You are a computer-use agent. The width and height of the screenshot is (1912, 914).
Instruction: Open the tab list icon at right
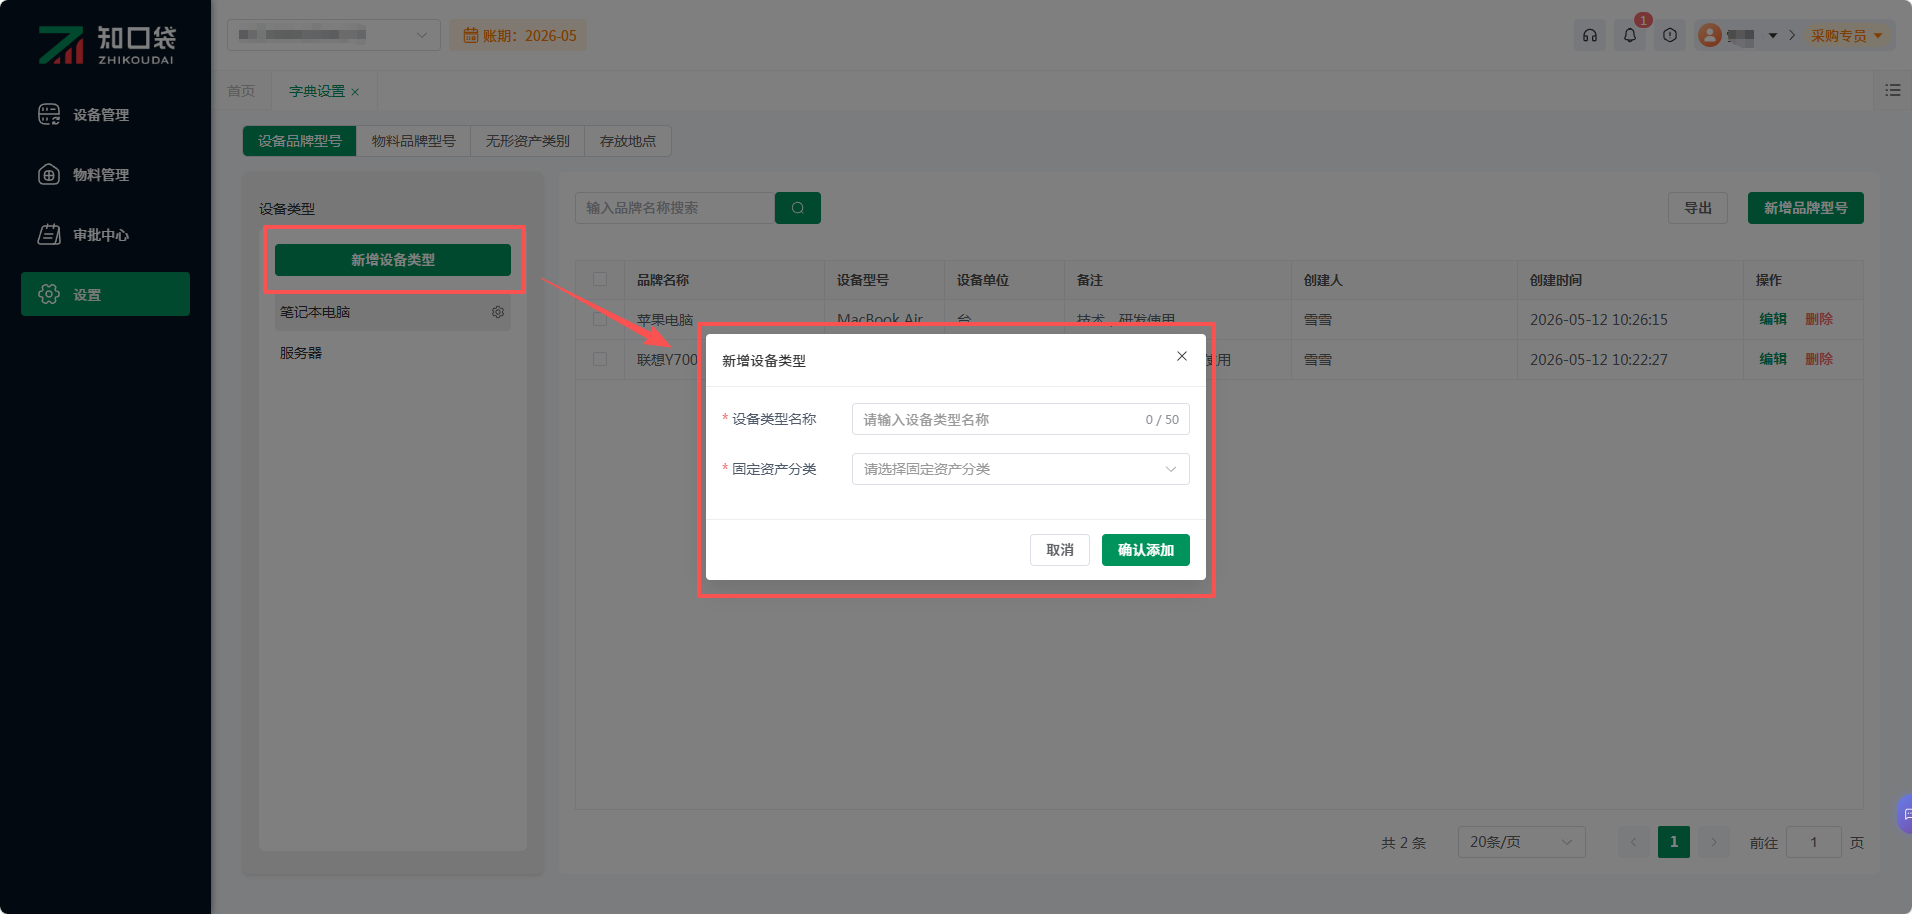(x=1893, y=90)
